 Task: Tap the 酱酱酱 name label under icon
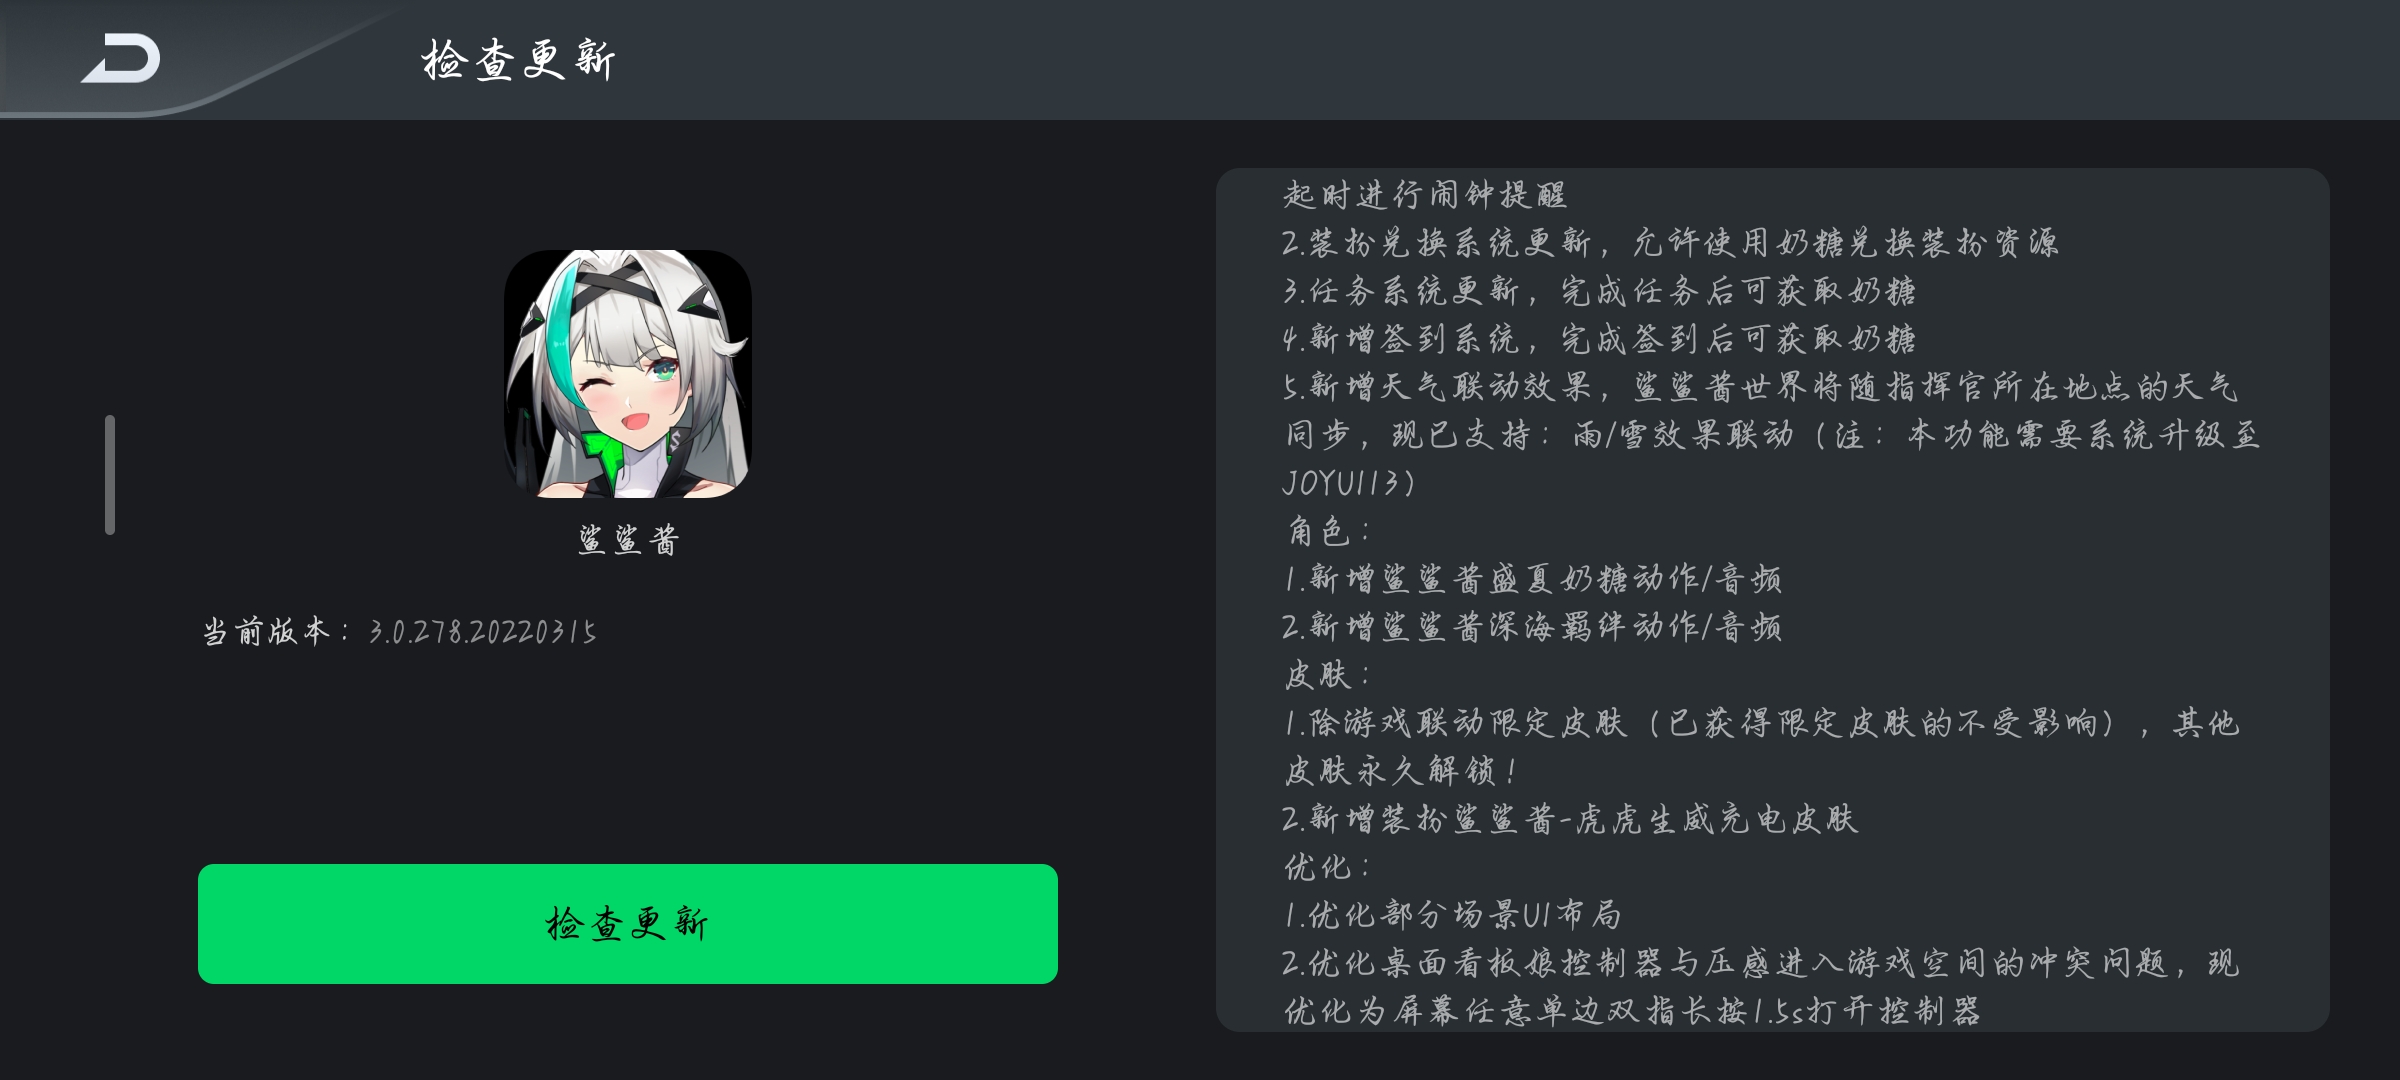tap(629, 540)
